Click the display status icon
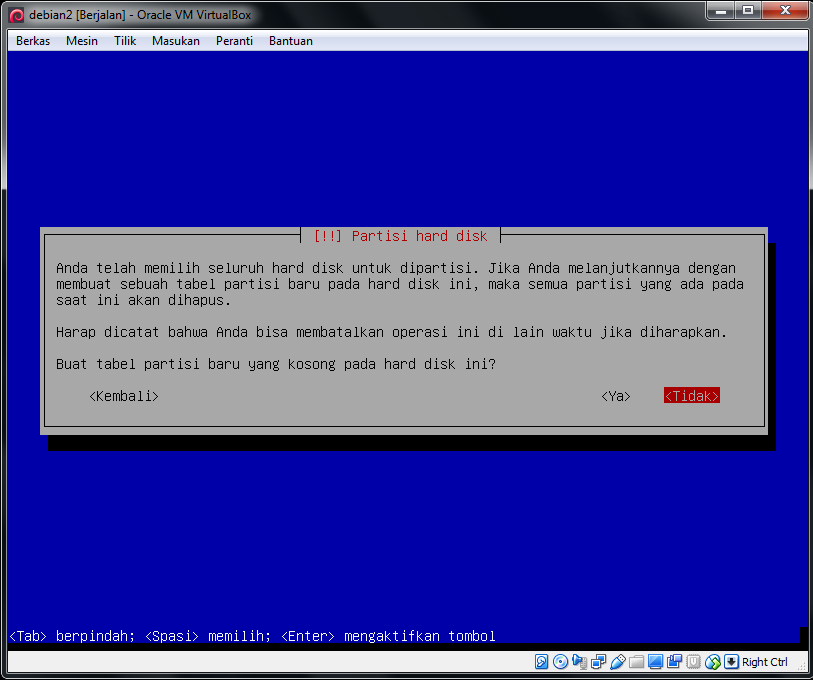 655,661
